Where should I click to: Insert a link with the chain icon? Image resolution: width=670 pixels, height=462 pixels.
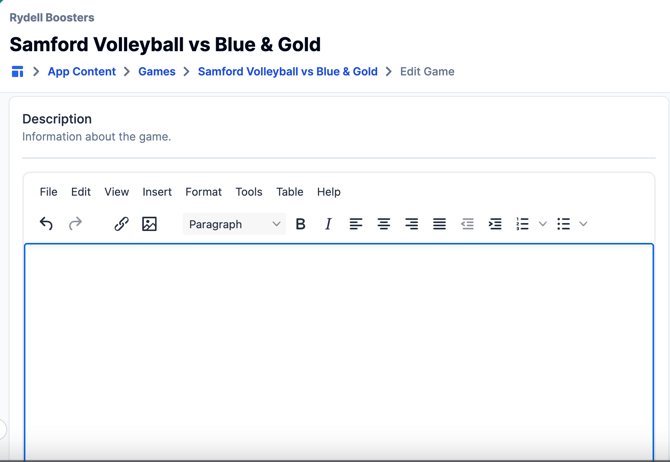coord(121,224)
